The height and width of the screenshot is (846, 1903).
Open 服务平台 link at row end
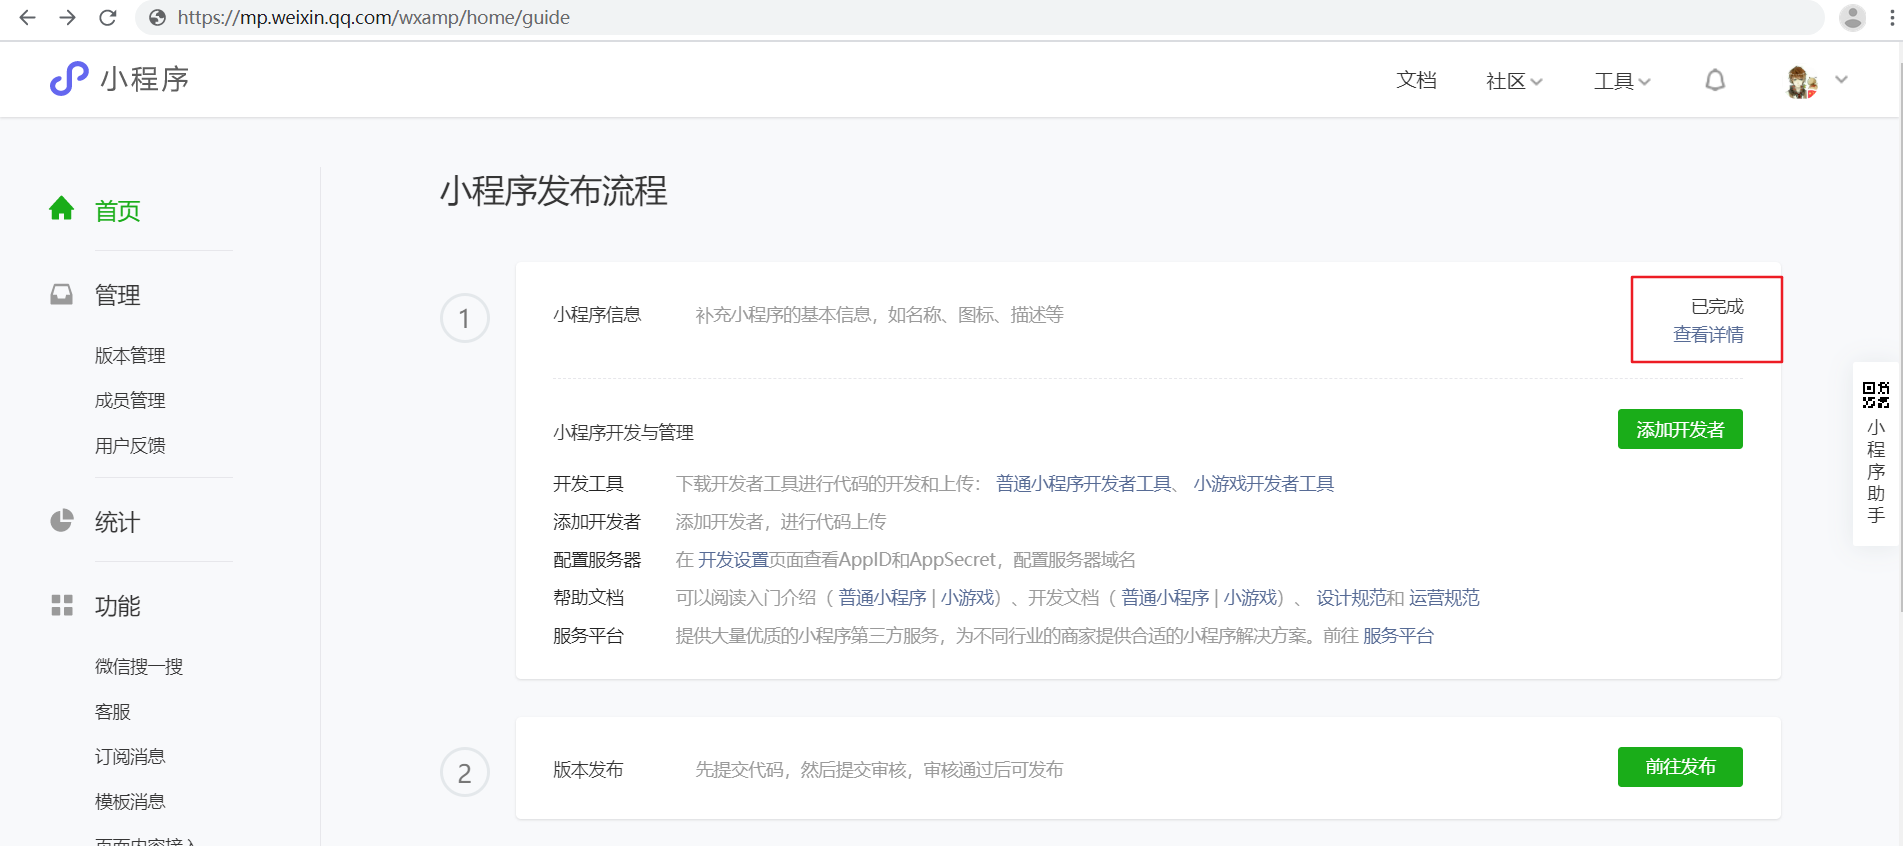1398,636
